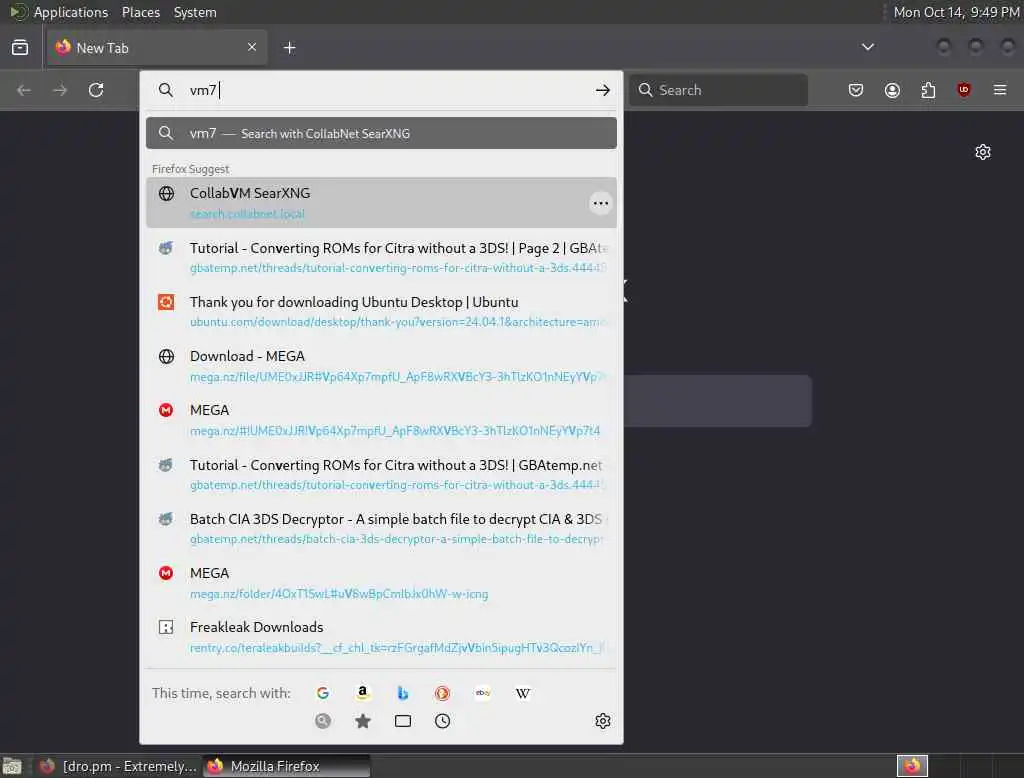Click into the address bar containing vm7
1024x778 pixels.
[x=382, y=90]
